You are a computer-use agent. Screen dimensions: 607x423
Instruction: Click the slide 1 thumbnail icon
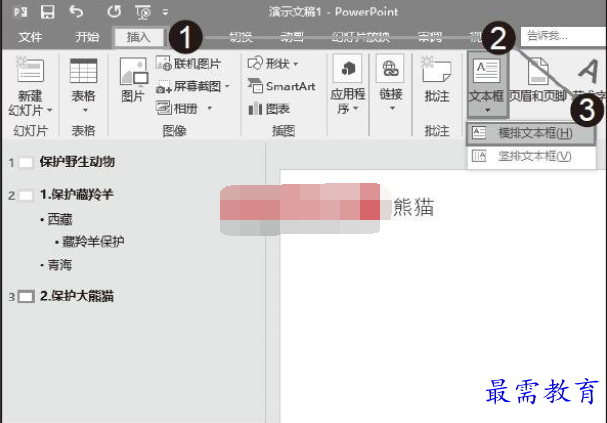(x=26, y=163)
